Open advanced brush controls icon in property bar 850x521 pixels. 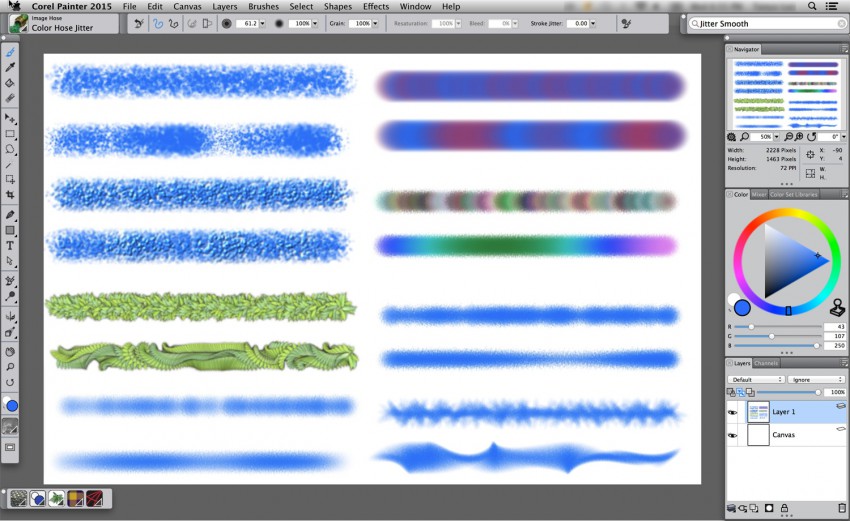[x=626, y=23]
